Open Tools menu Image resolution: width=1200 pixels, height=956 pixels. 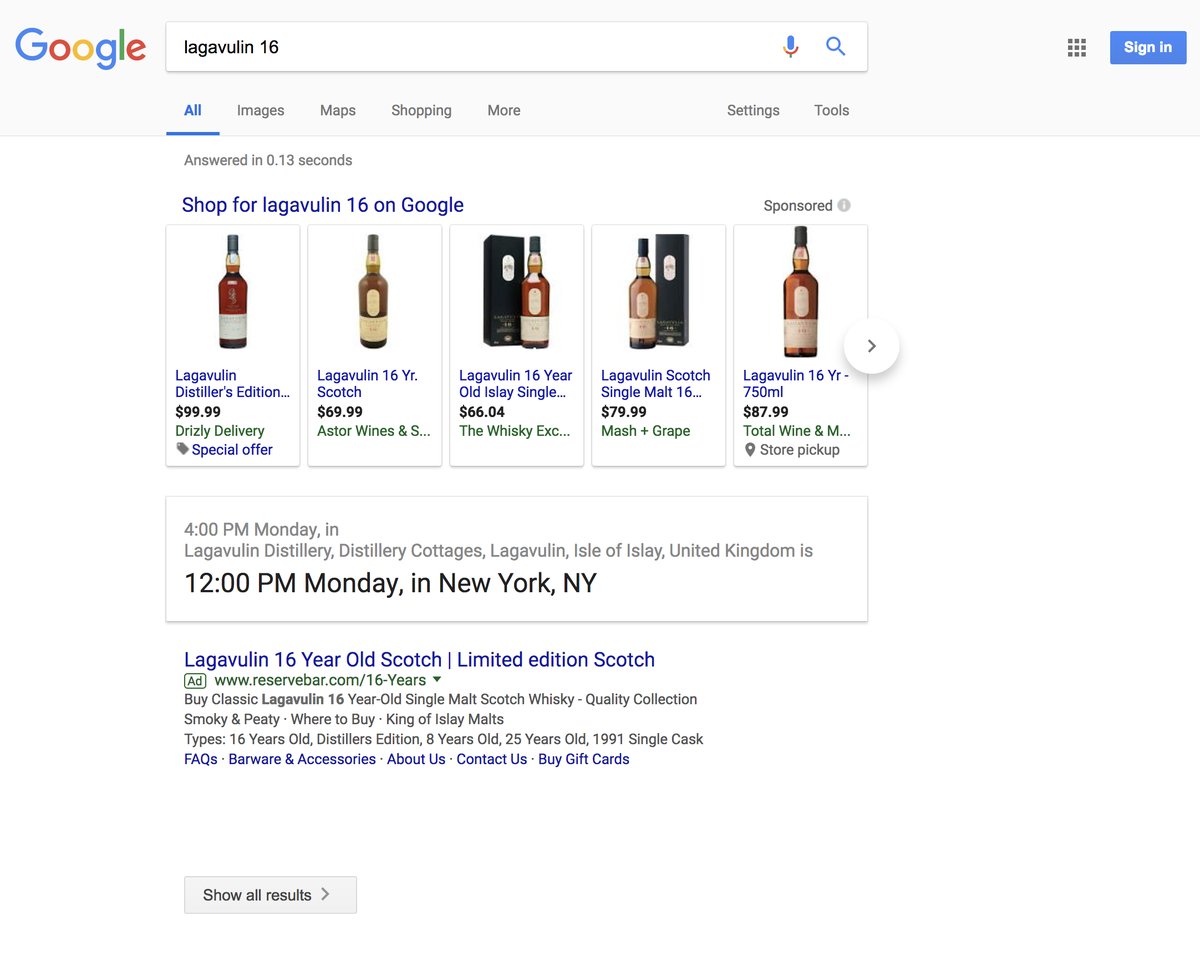pos(831,110)
